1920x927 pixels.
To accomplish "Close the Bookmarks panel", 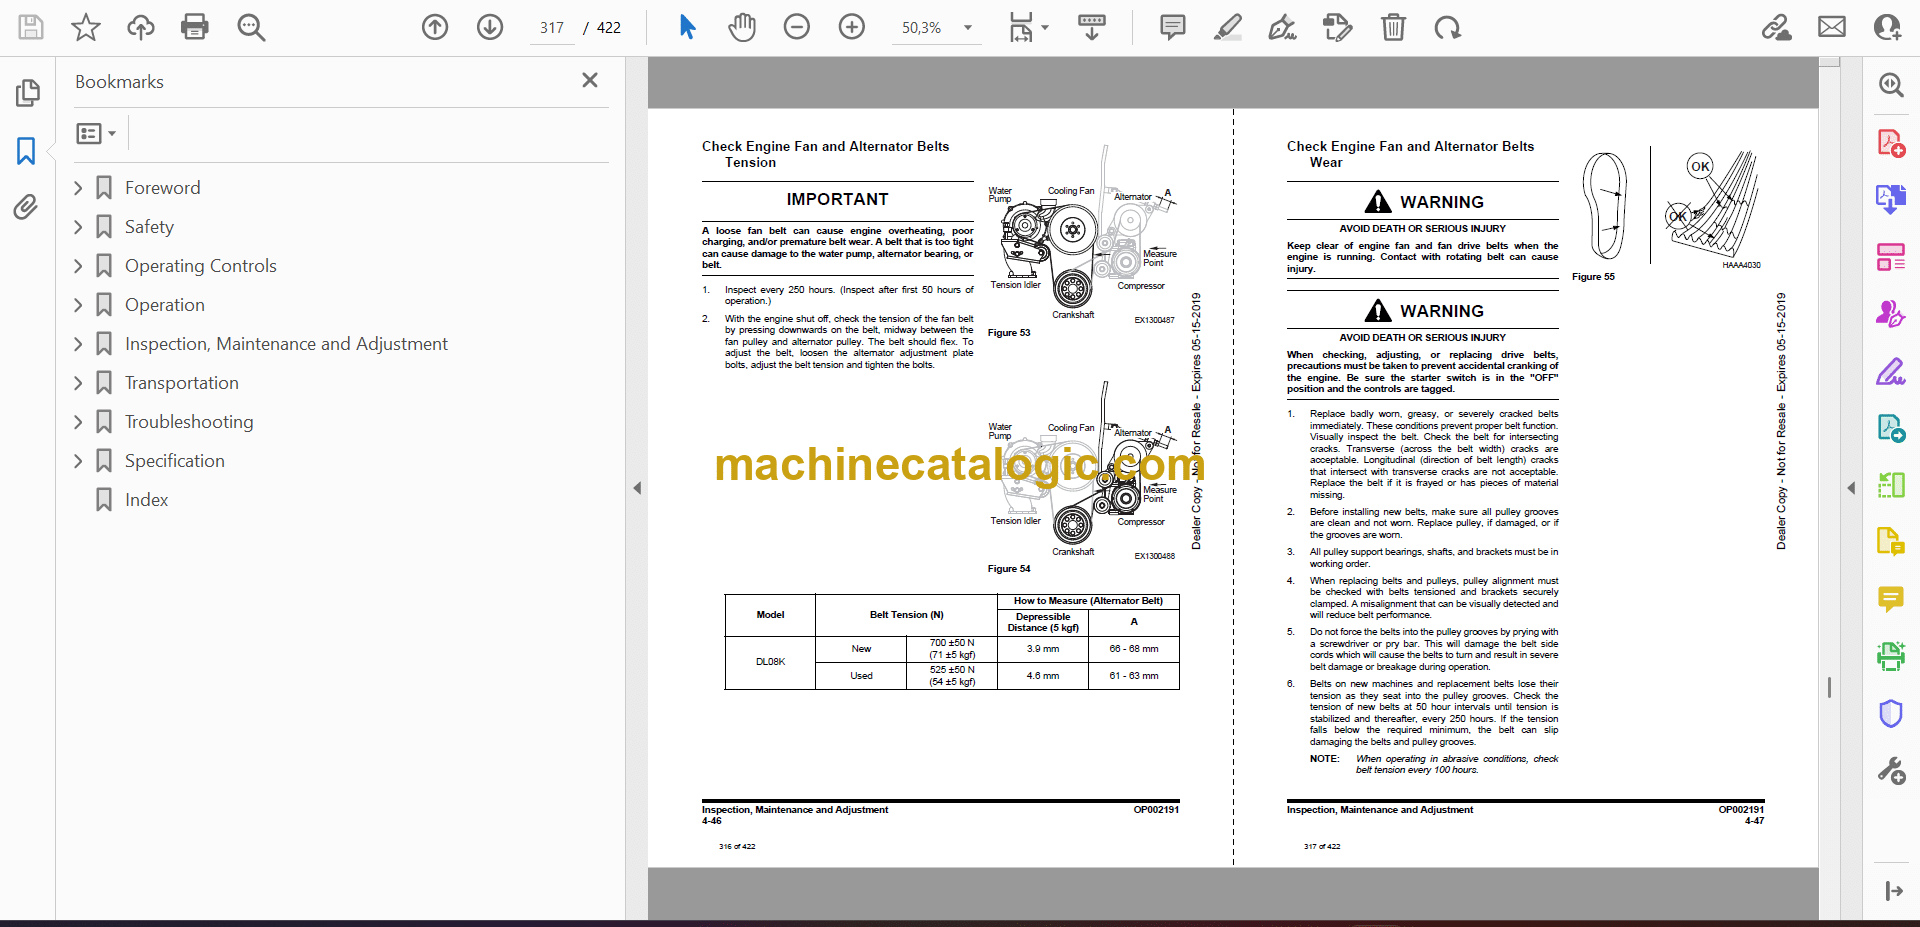I will (590, 81).
